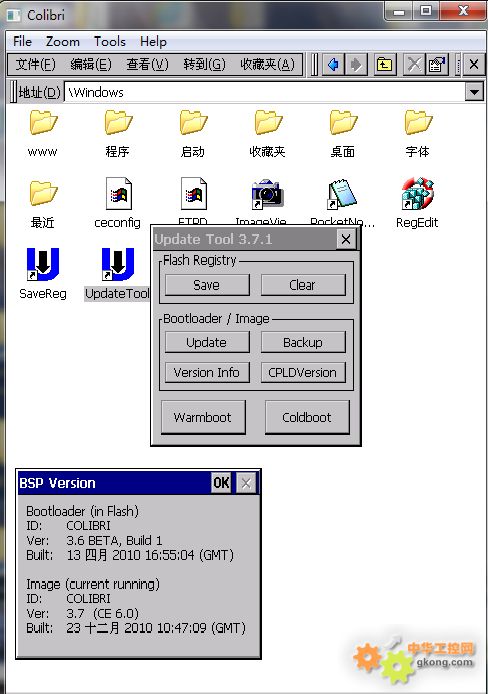Click the Update bootloader button
Viewport: 488px width, 694px height.
tap(207, 342)
